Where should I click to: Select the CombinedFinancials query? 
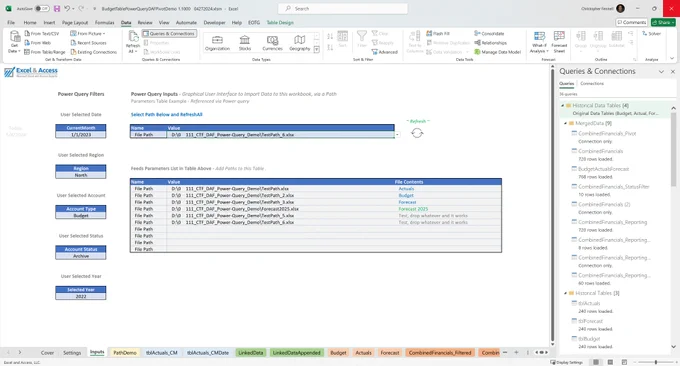tap(600, 151)
